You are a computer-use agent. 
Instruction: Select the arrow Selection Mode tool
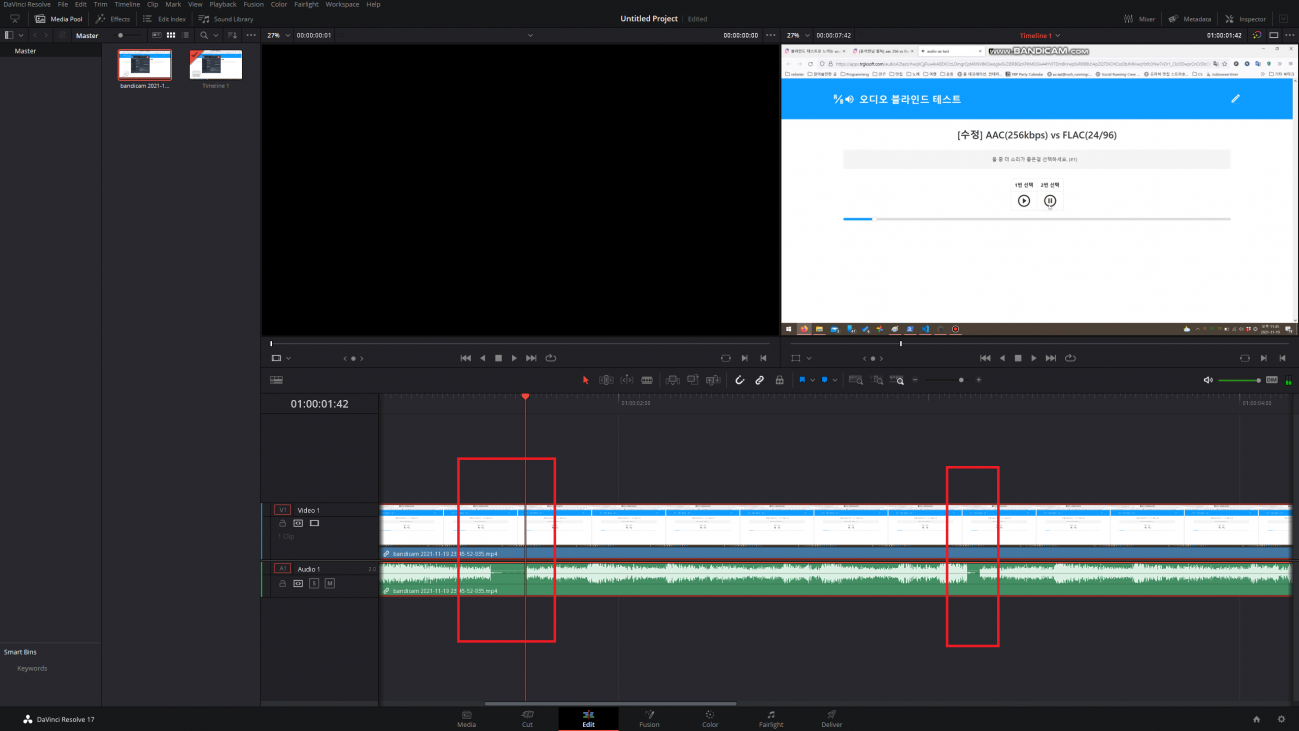click(587, 380)
